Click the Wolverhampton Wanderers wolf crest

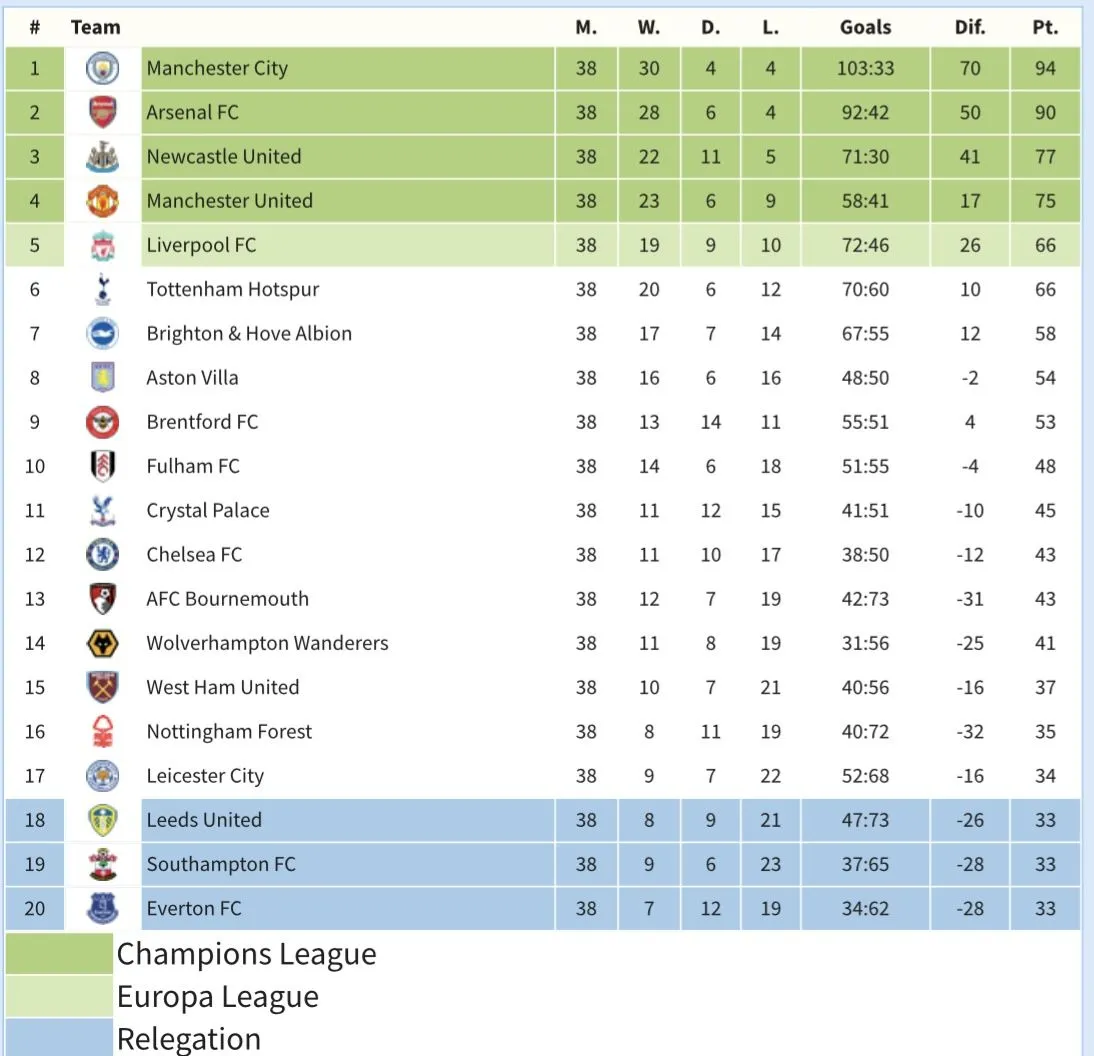tap(102, 643)
